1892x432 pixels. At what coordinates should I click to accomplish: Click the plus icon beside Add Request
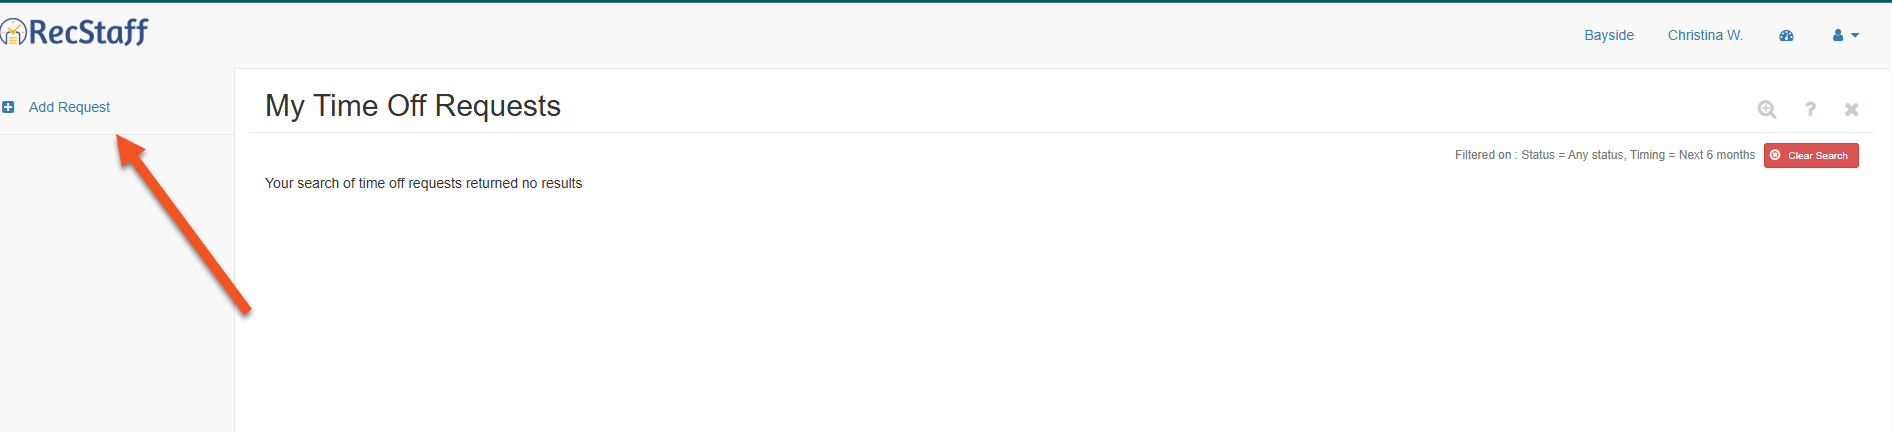(x=8, y=107)
